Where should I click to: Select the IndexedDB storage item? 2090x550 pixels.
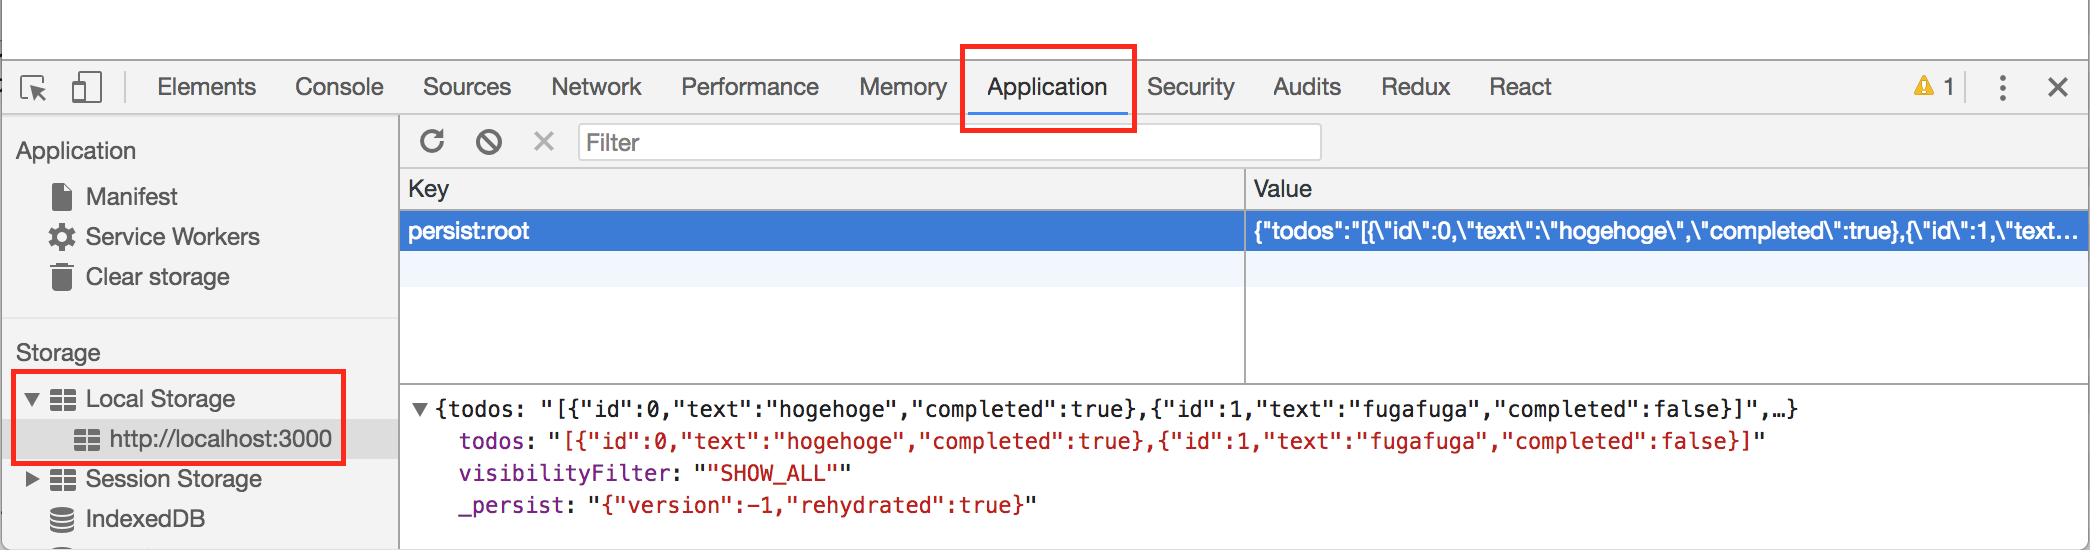[x=145, y=519]
